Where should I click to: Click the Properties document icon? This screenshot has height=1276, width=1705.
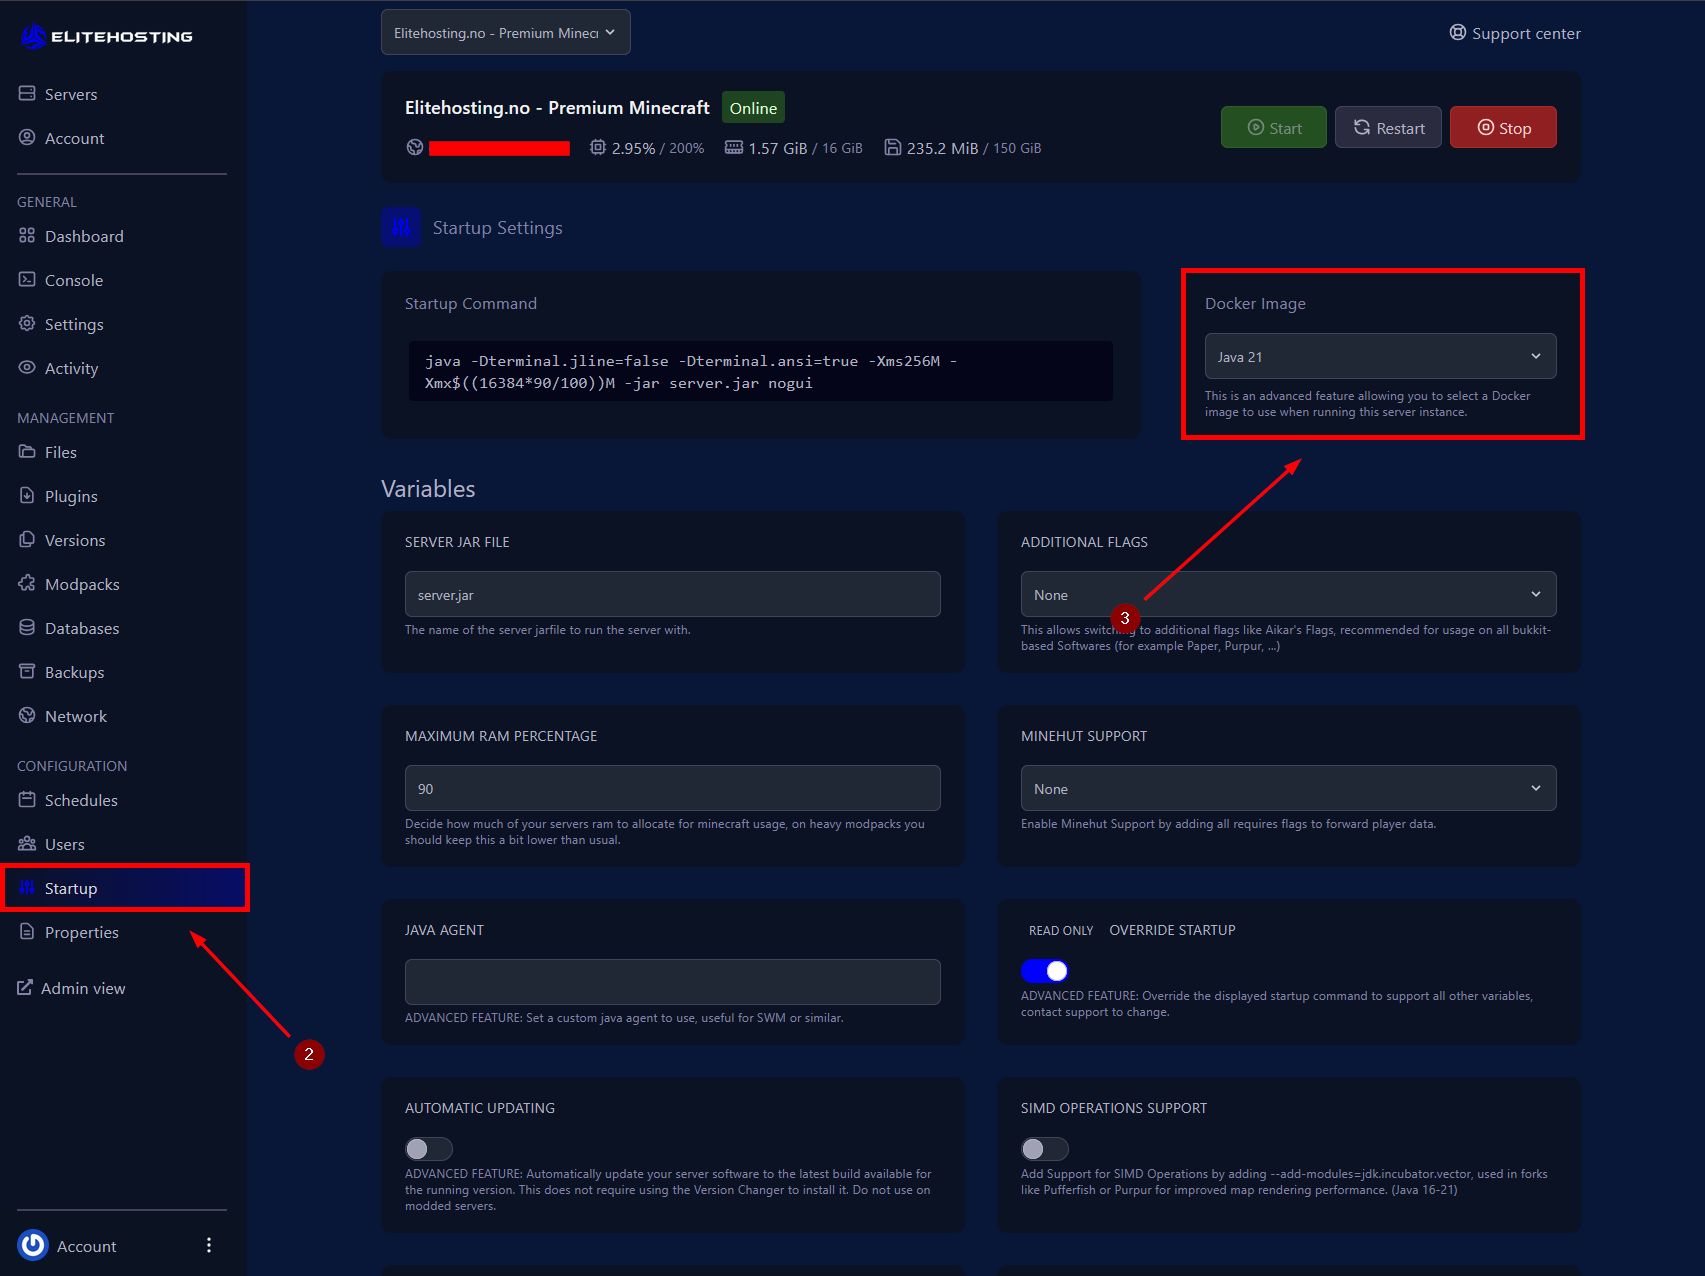[x=27, y=932]
